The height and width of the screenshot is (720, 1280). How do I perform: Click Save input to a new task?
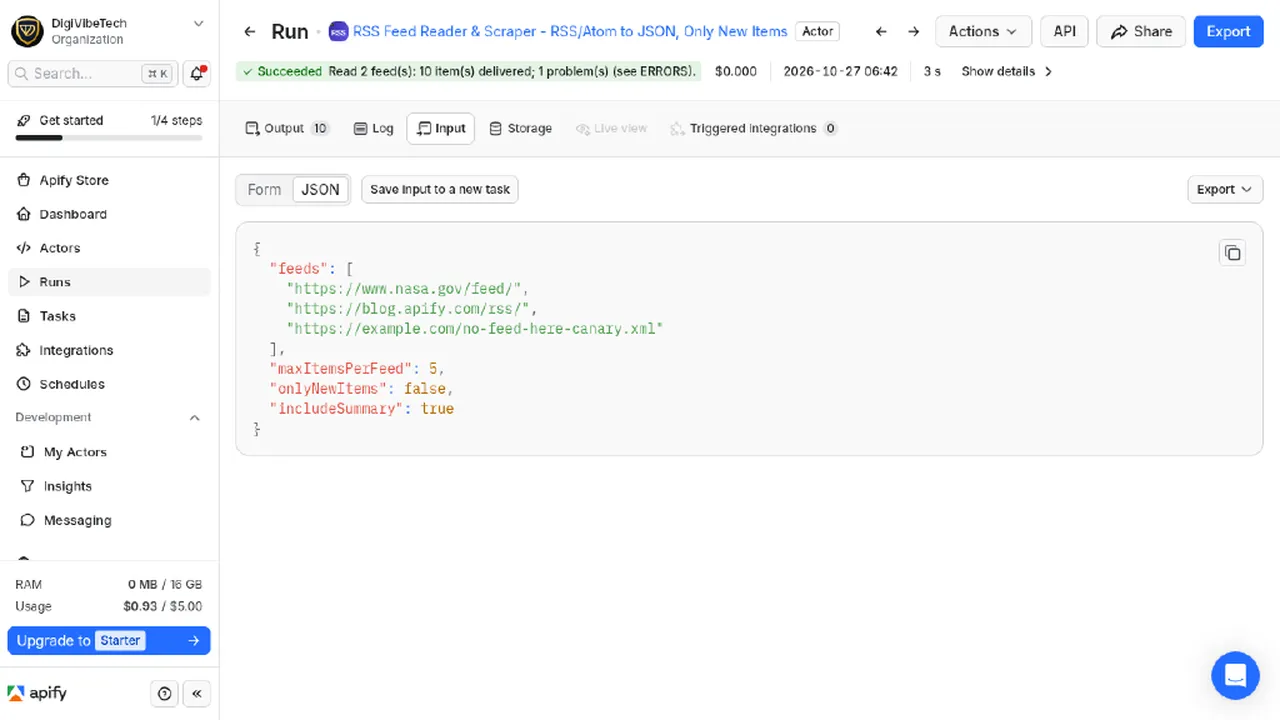440,189
